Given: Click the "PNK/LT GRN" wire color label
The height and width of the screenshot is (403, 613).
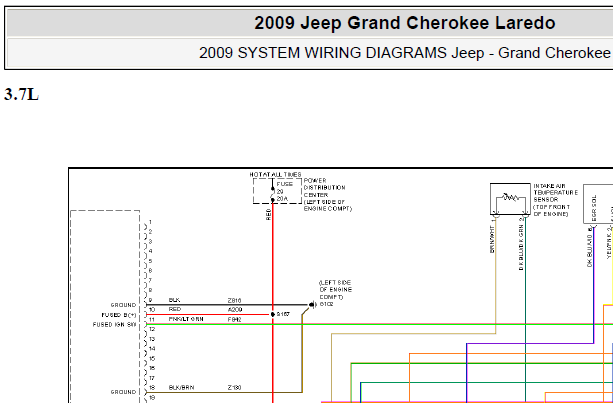Looking at the screenshot, I should [x=186, y=319].
